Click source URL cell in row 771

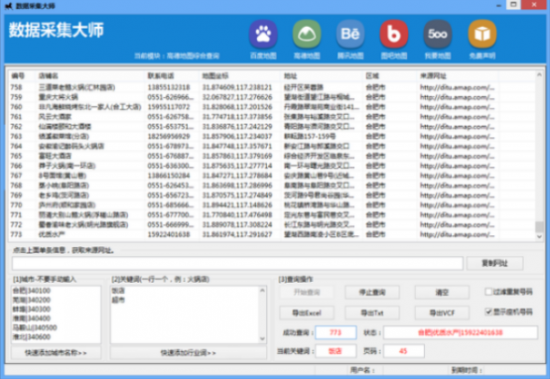click(x=457, y=215)
